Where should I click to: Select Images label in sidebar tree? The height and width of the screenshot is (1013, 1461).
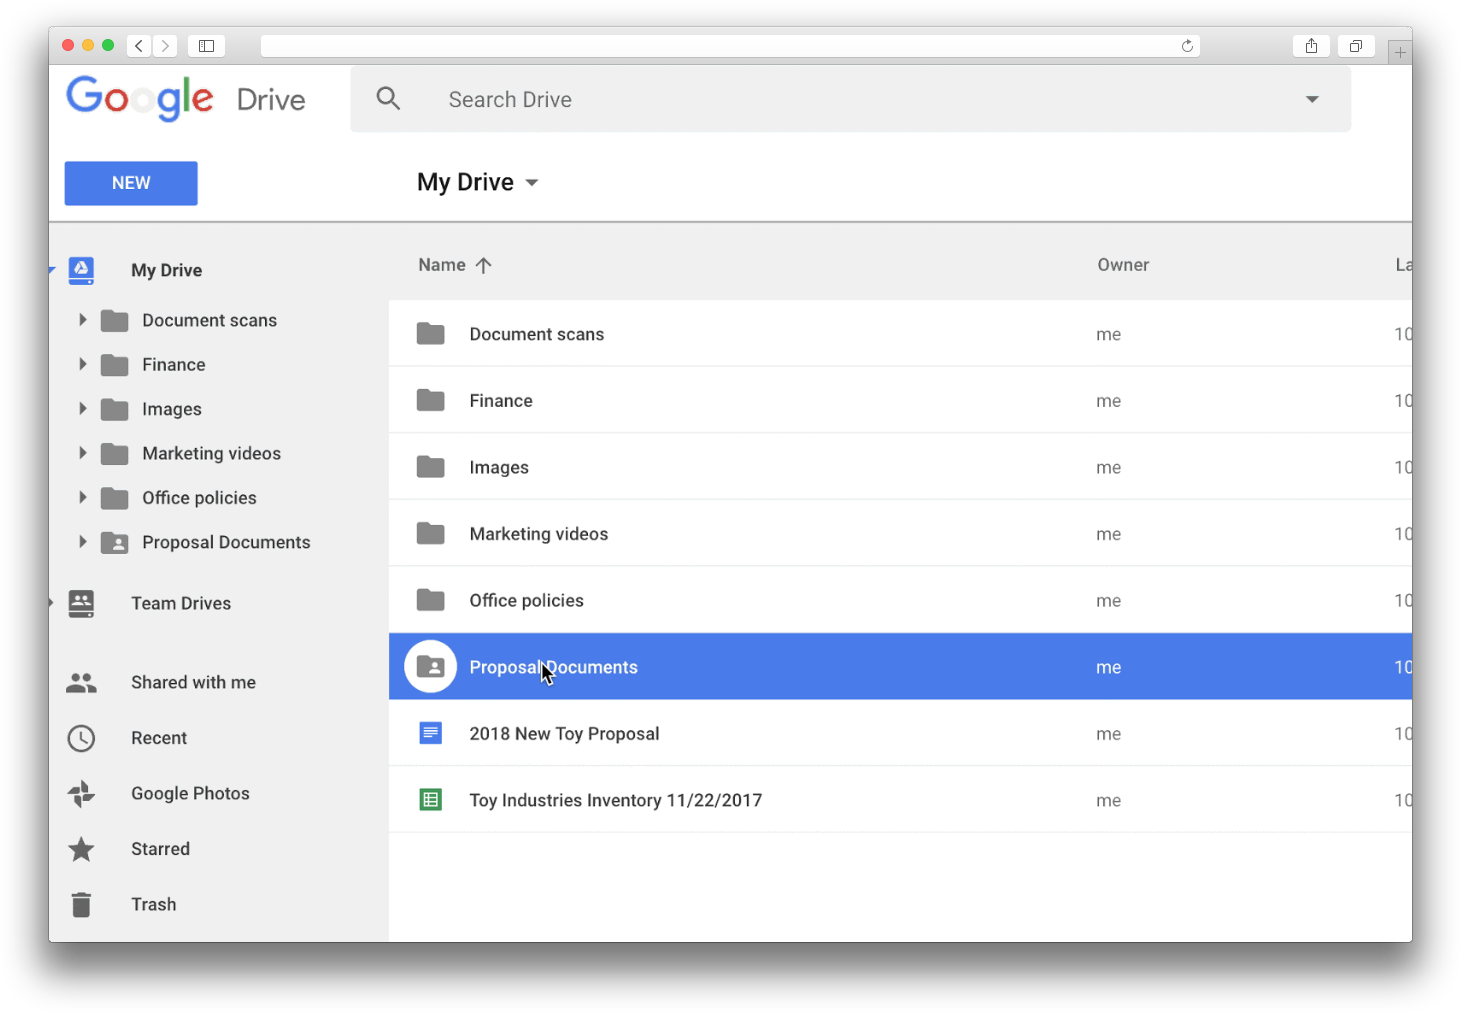[171, 409]
